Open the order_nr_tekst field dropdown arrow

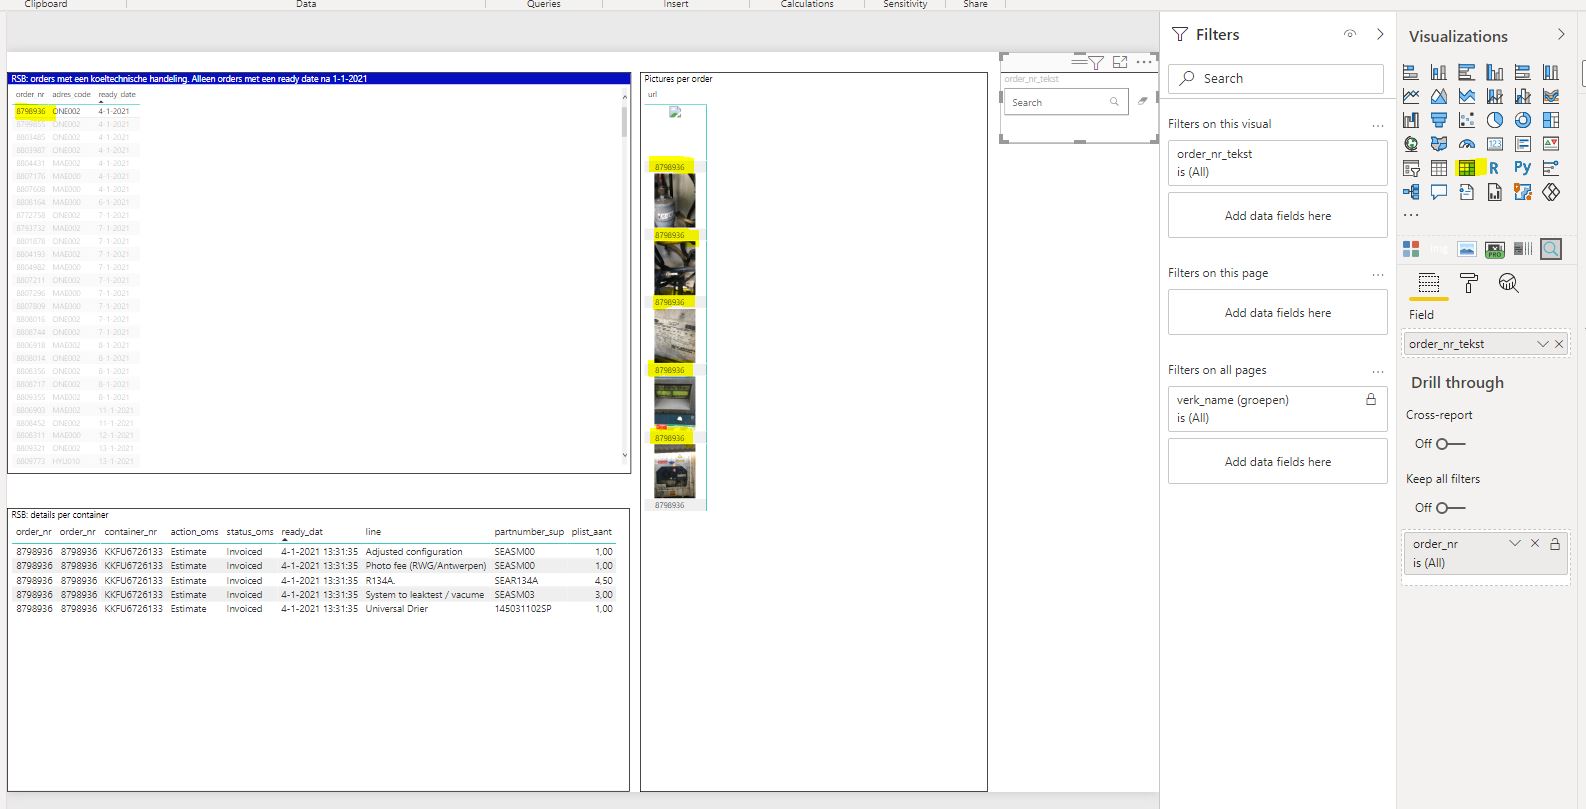coord(1543,344)
